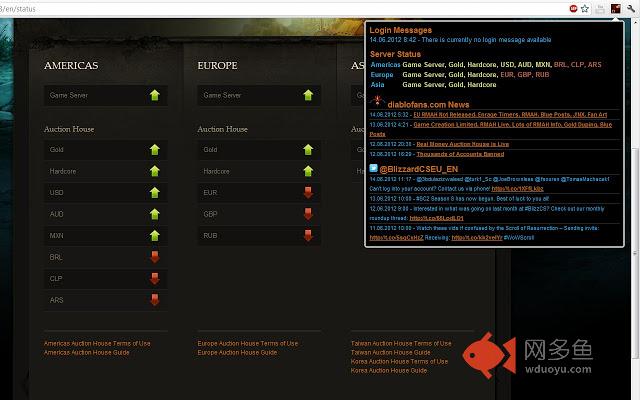Click the MXN auction house green arrow
640x400 pixels.
pyautogui.click(x=155, y=236)
